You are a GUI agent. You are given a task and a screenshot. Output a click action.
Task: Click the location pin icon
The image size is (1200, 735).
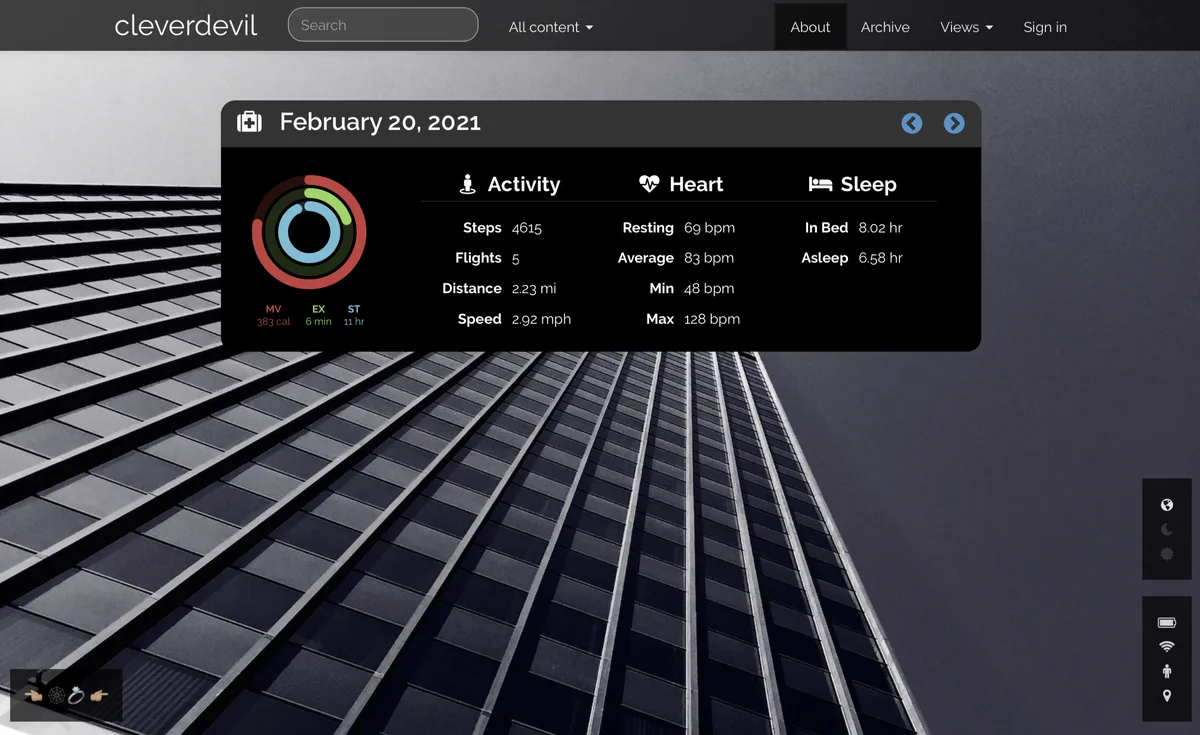tap(1166, 696)
